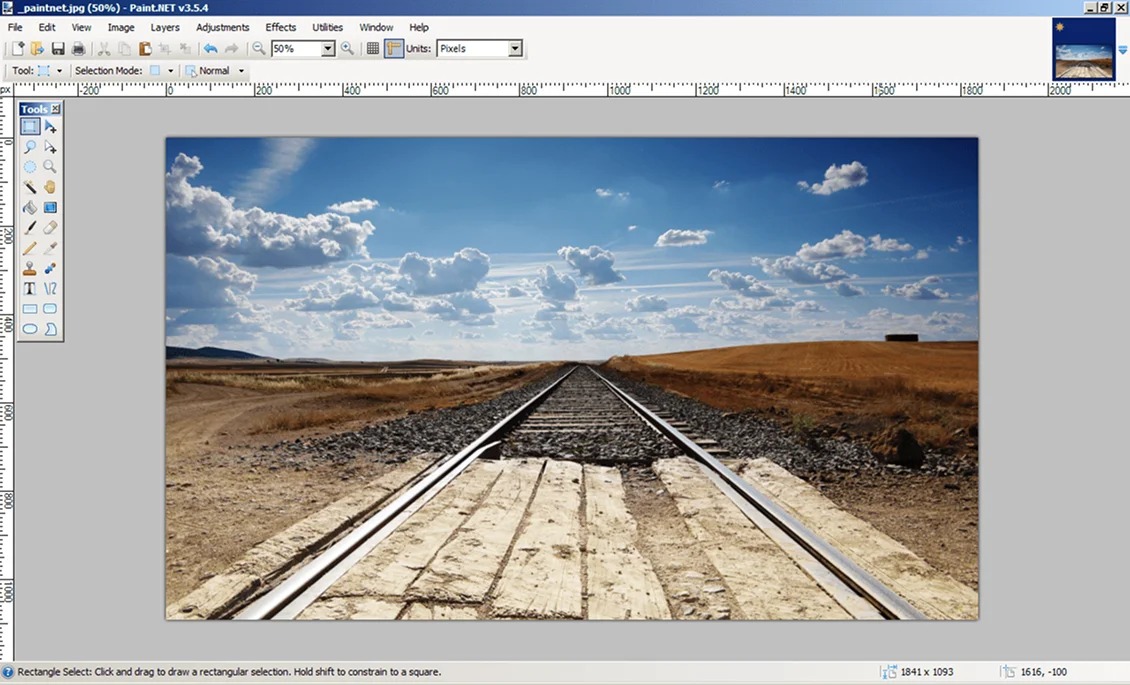Image resolution: width=1130 pixels, height=685 pixels.
Task: Open the Selection Mode dropdown
Action: click(x=170, y=71)
